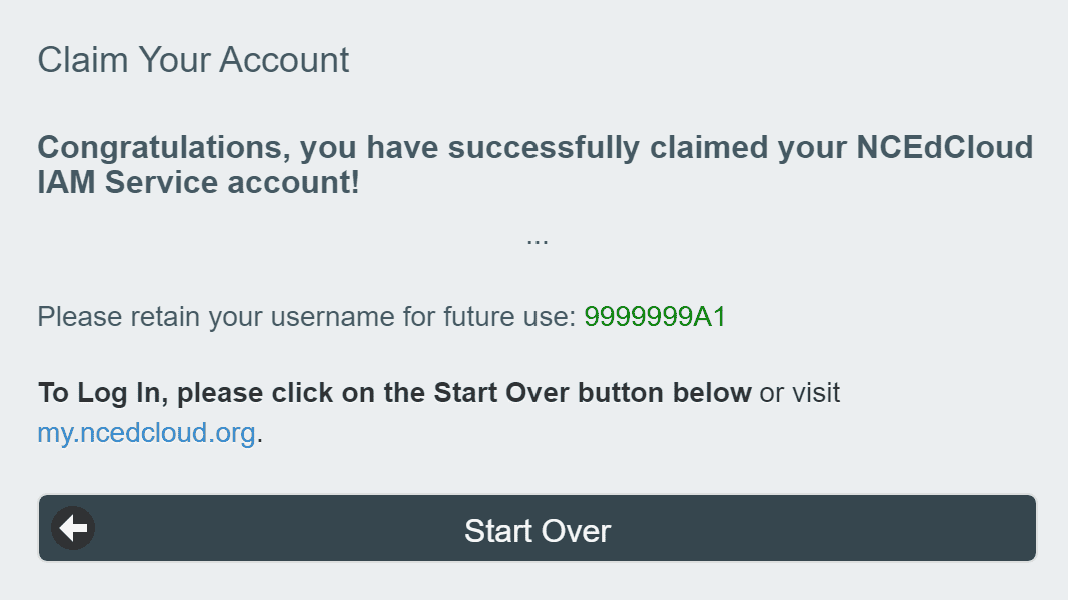Click the Claim Your Account heading
The image size is (1068, 600).
[193, 60]
